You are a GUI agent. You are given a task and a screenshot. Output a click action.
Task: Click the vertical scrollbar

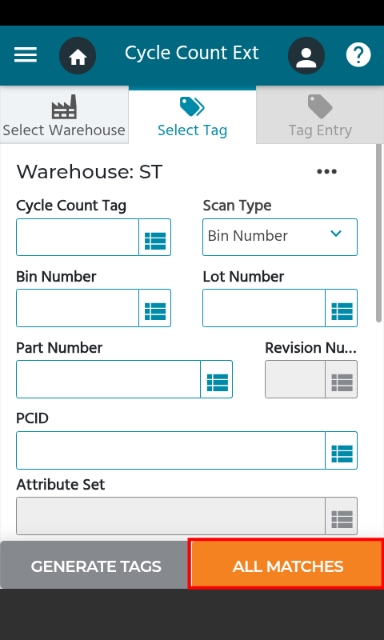tap(379, 233)
